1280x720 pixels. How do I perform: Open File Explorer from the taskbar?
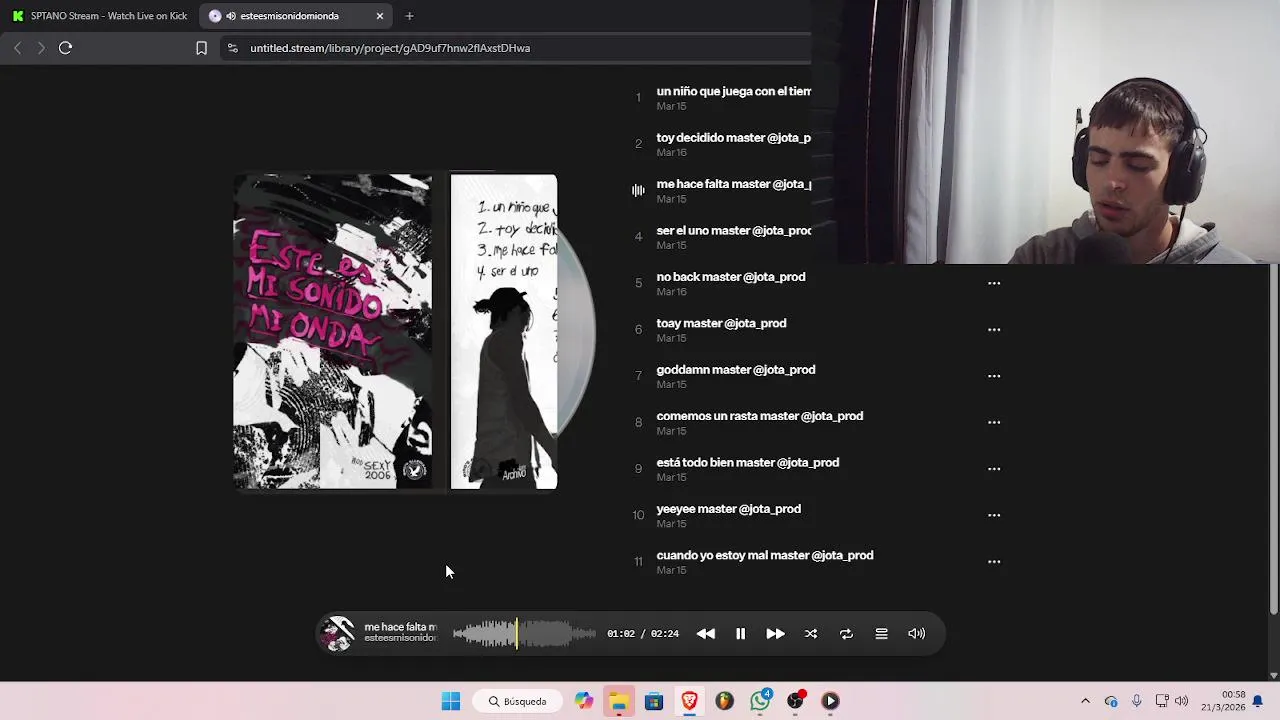[x=619, y=701]
